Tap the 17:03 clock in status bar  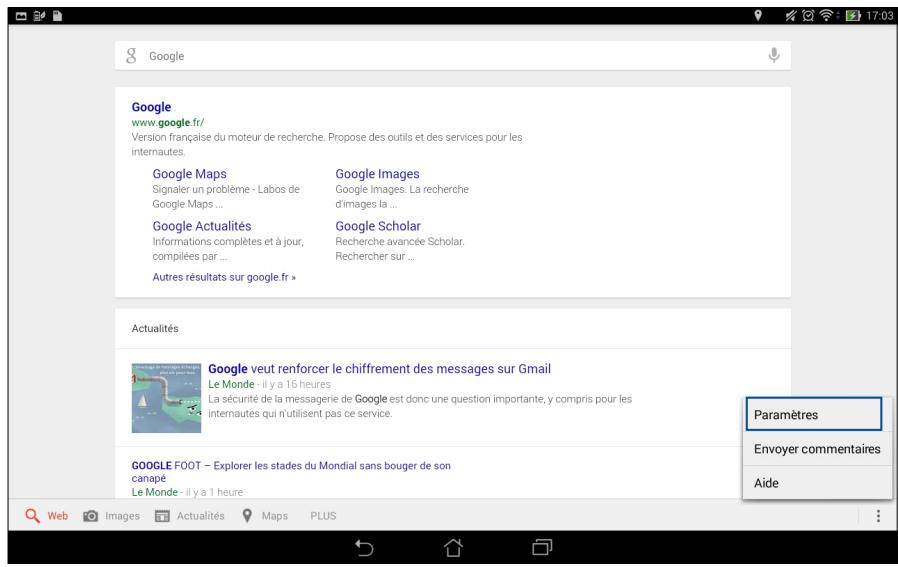pos(879,15)
